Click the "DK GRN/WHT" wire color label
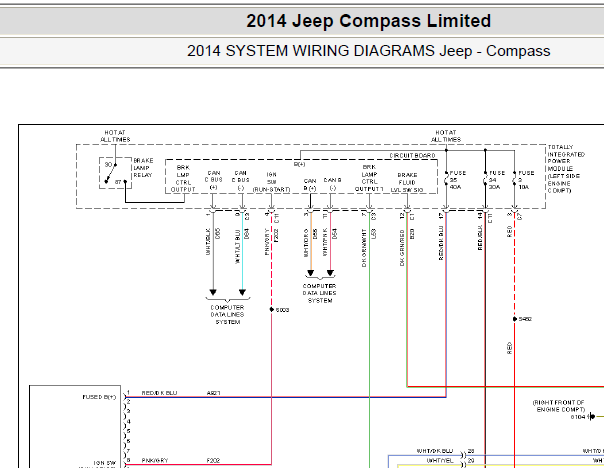Image resolution: width=604 pixels, height=468 pixels. pyautogui.click(x=364, y=248)
